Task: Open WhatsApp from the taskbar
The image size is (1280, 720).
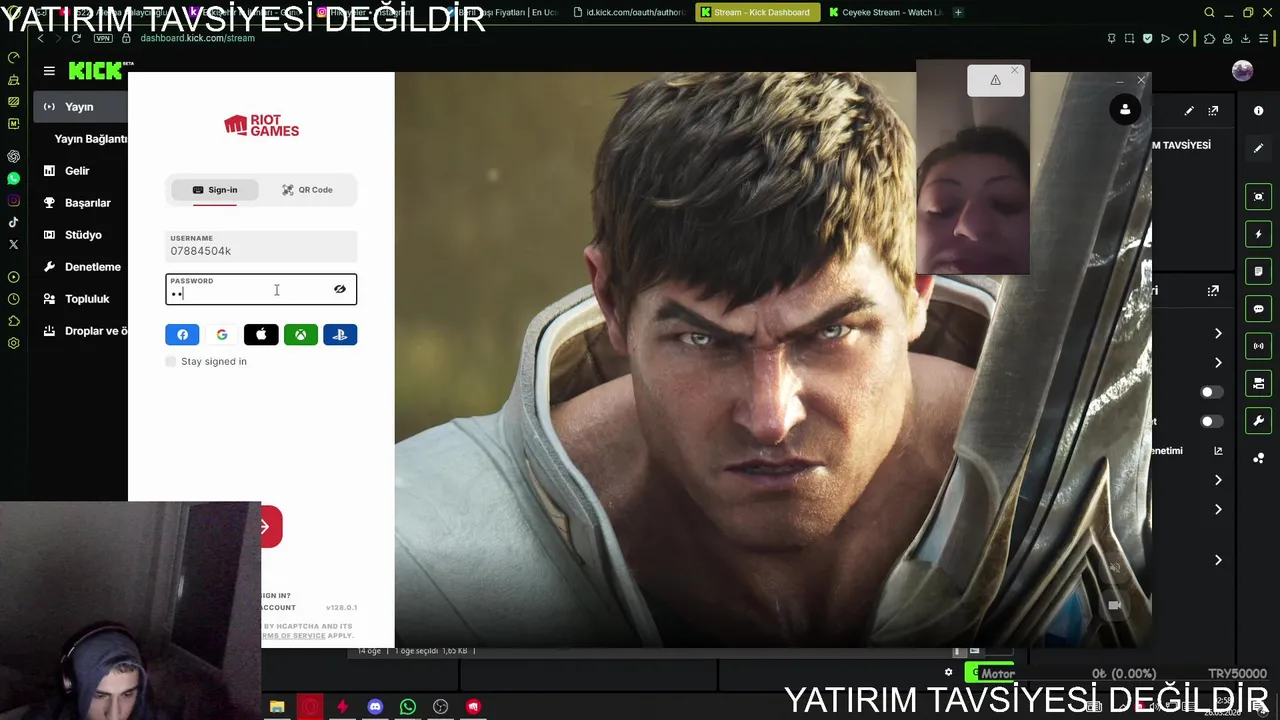Action: [x=408, y=707]
